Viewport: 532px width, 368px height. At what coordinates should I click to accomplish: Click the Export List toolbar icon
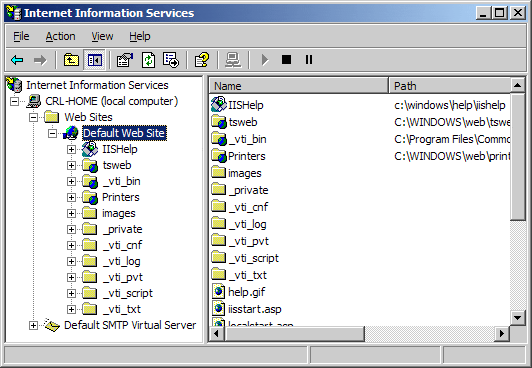tap(171, 60)
